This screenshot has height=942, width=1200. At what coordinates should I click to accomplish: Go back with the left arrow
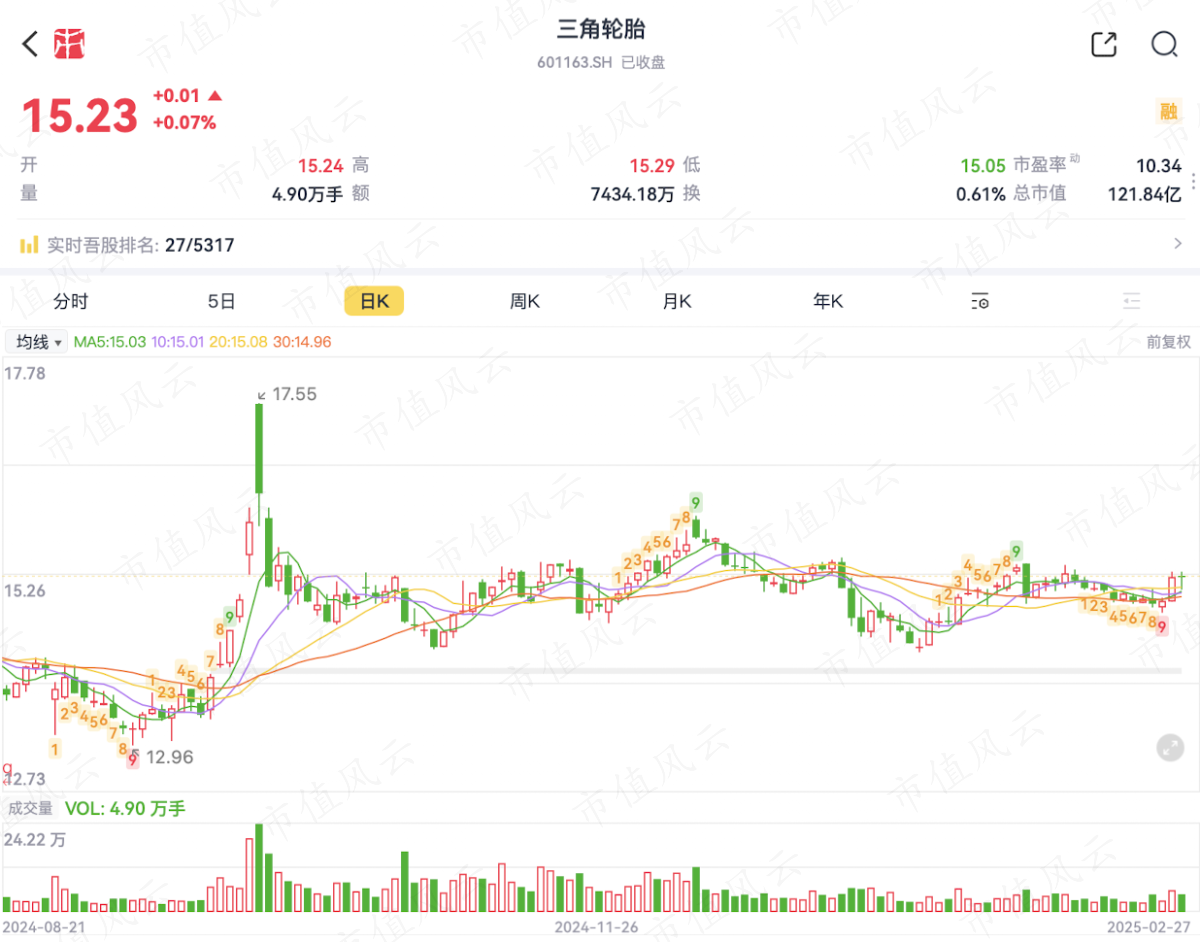click(x=30, y=44)
